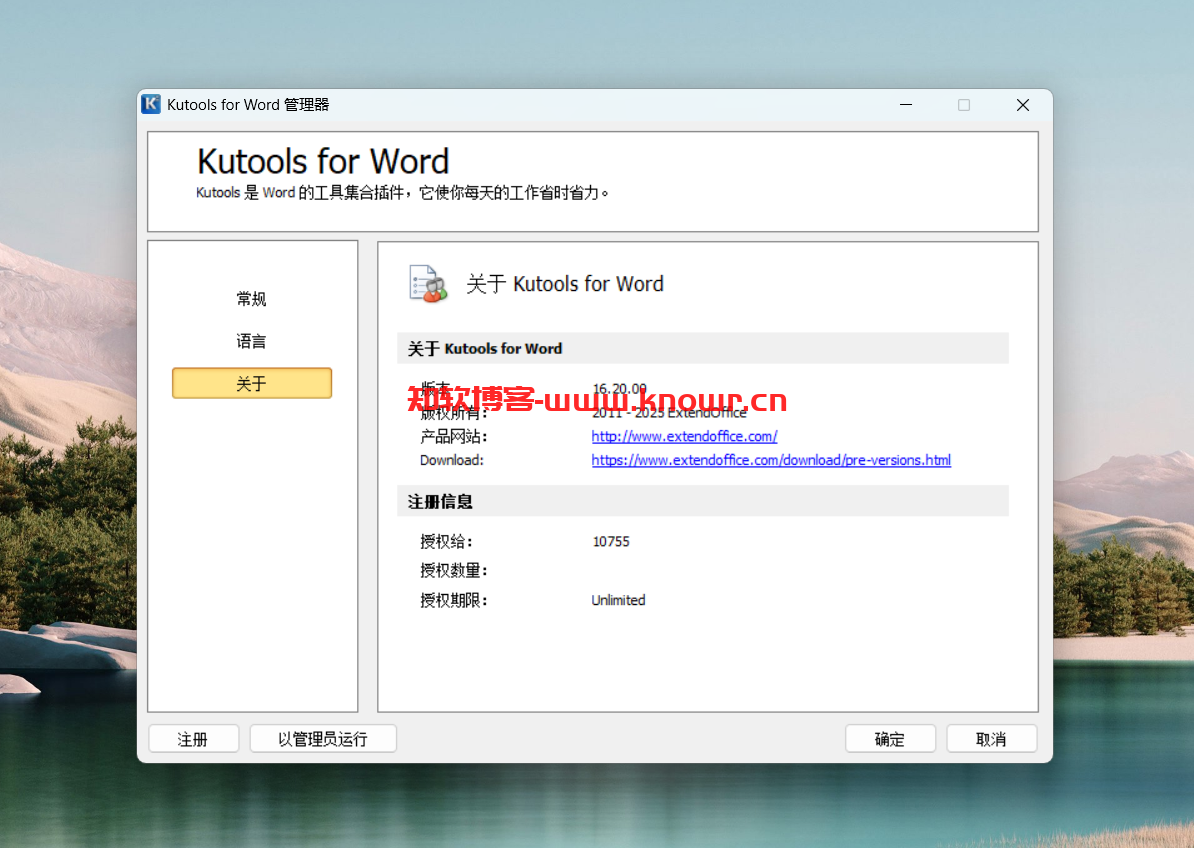Click the 授权数量: label
Screen dimensions: 1194x848
tap(453, 570)
